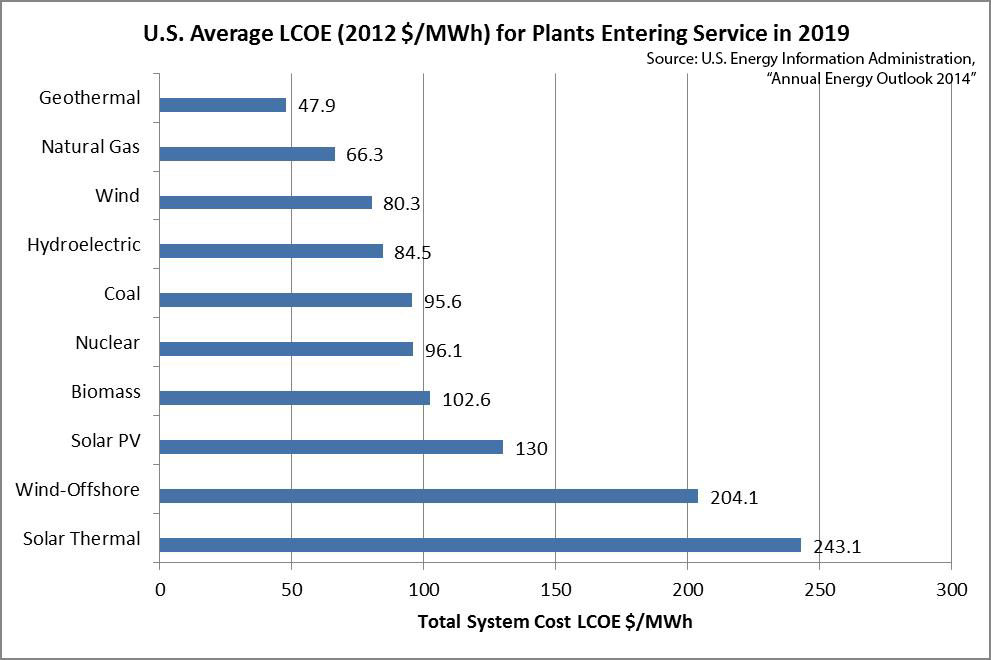Click the Wind-Offshore bar in the chart

429,496
